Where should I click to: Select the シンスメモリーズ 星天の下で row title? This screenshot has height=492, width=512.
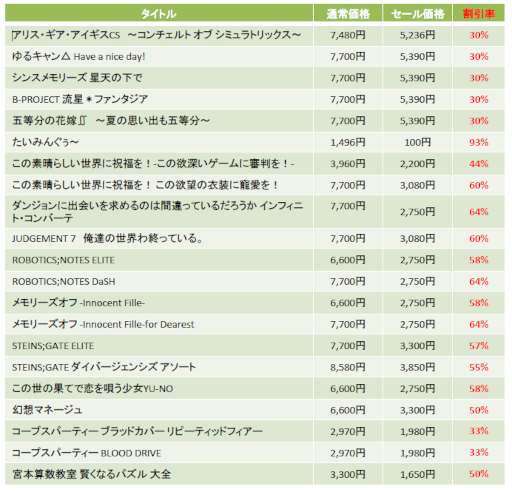(77, 78)
